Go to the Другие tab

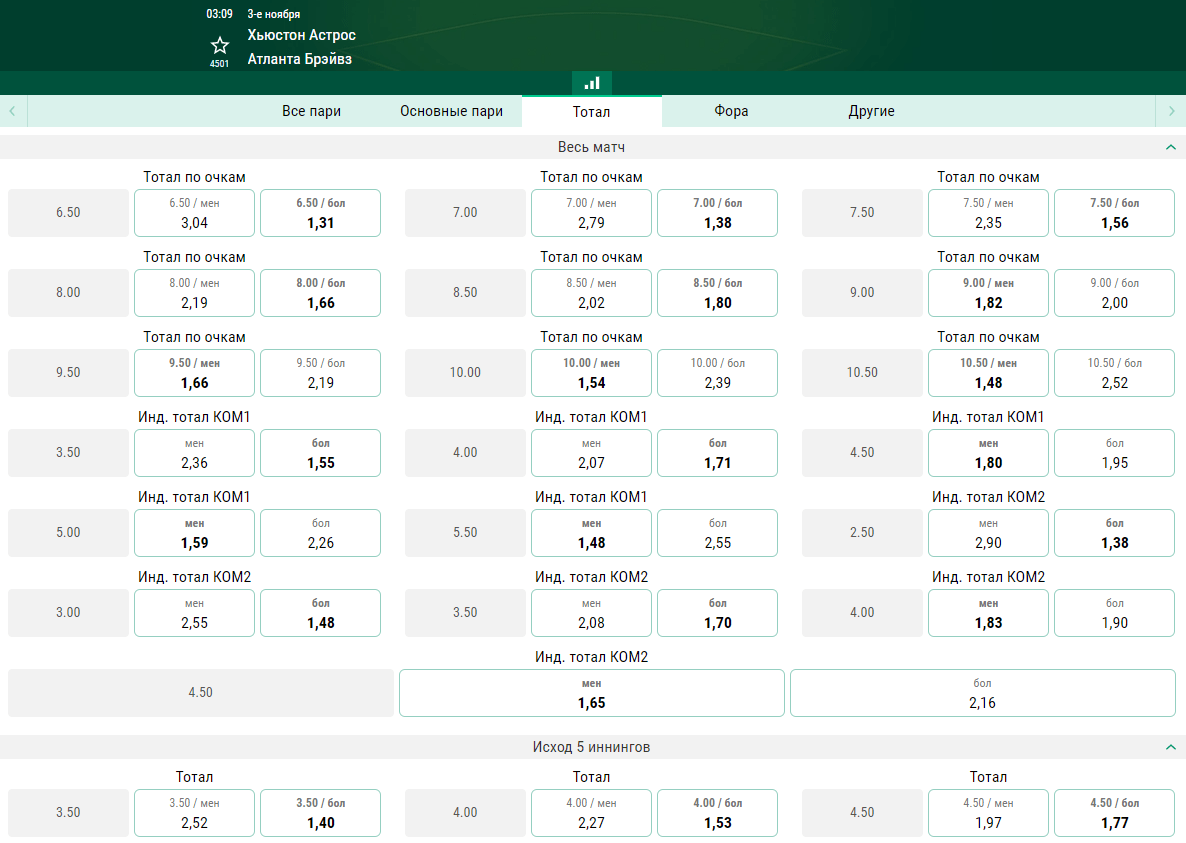pos(871,111)
